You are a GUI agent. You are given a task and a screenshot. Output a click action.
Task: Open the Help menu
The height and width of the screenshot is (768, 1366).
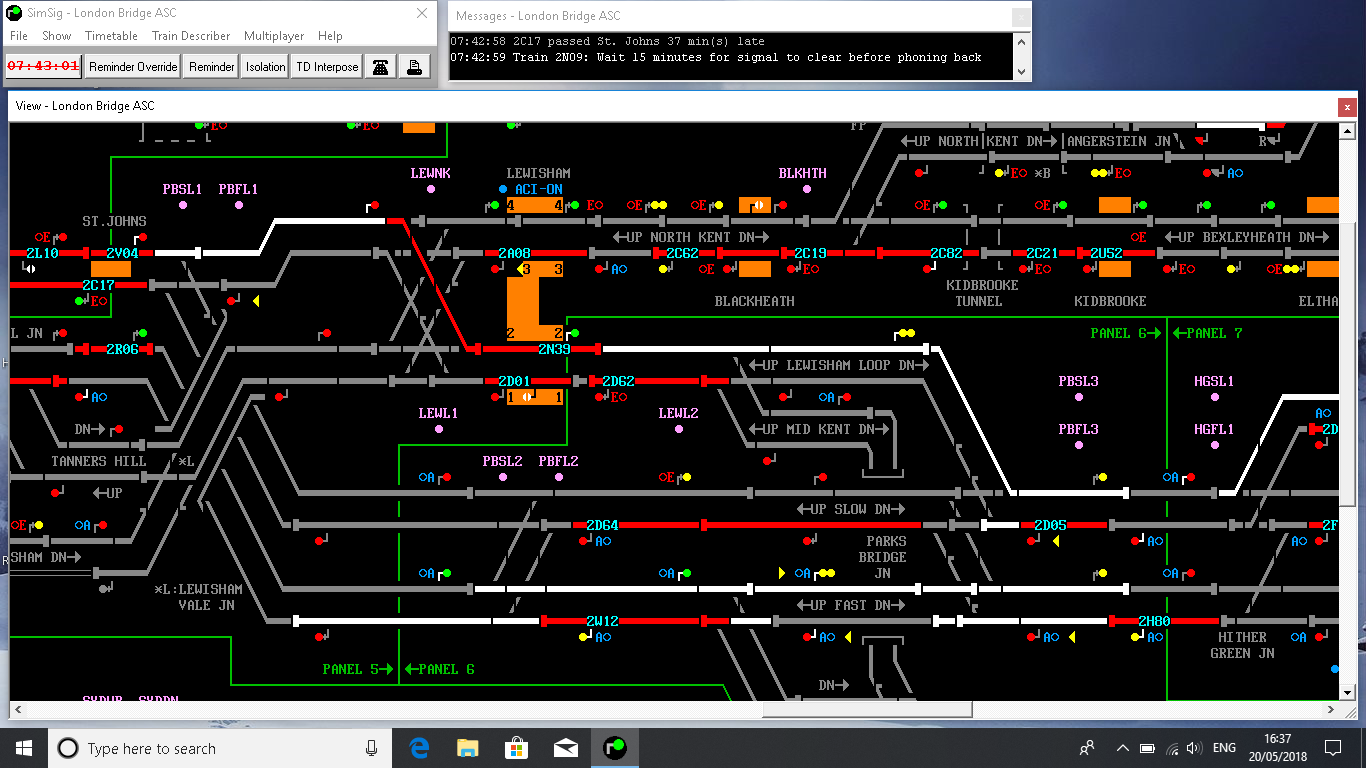(x=330, y=36)
